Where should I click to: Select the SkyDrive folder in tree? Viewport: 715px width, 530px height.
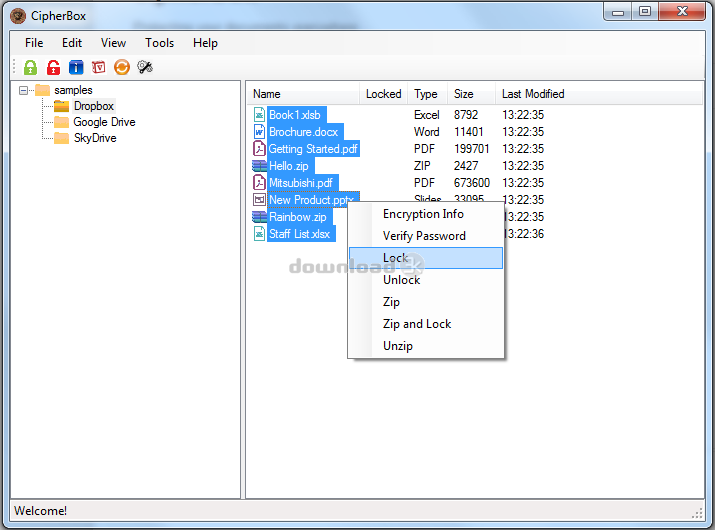pyautogui.click(x=94, y=138)
